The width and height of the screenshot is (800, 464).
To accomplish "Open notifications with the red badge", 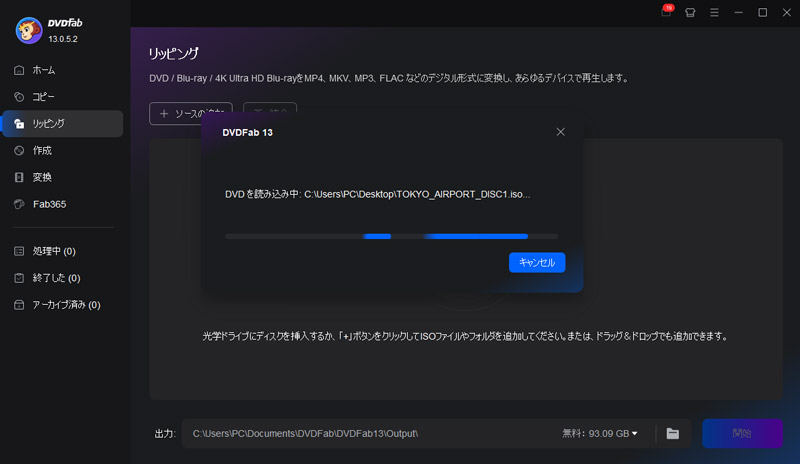I will point(666,12).
